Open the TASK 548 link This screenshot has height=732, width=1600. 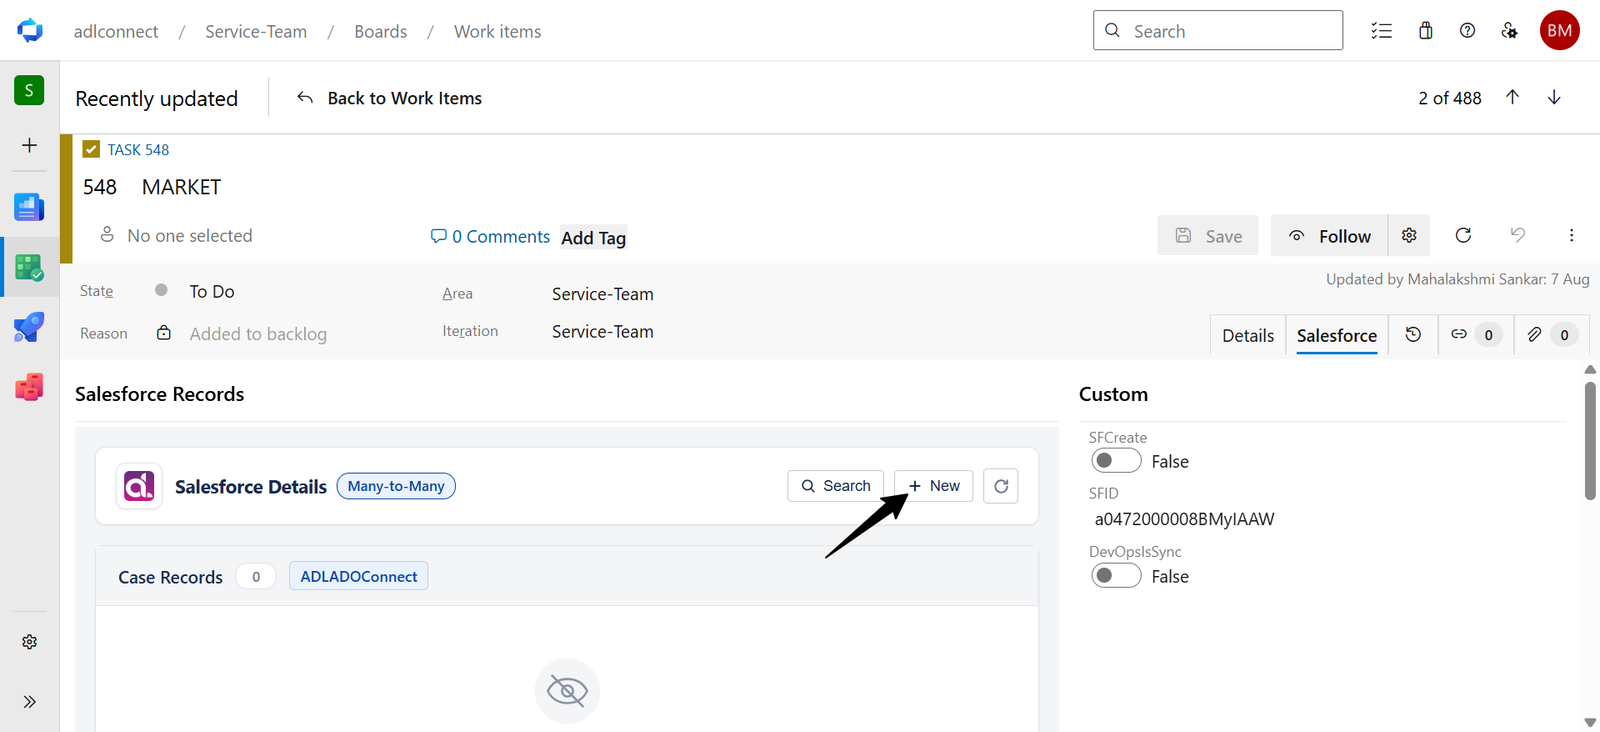[138, 150]
